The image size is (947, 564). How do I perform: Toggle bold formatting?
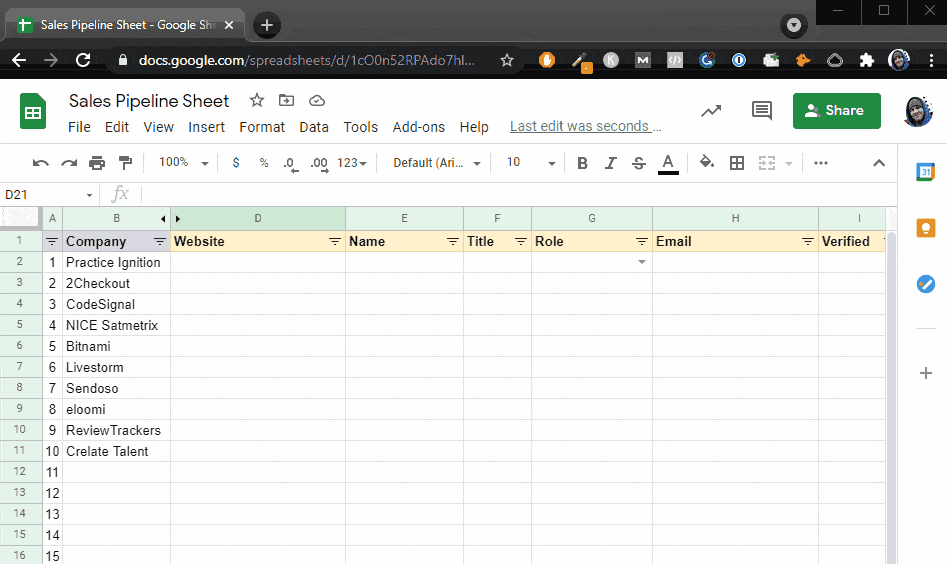[x=582, y=163]
